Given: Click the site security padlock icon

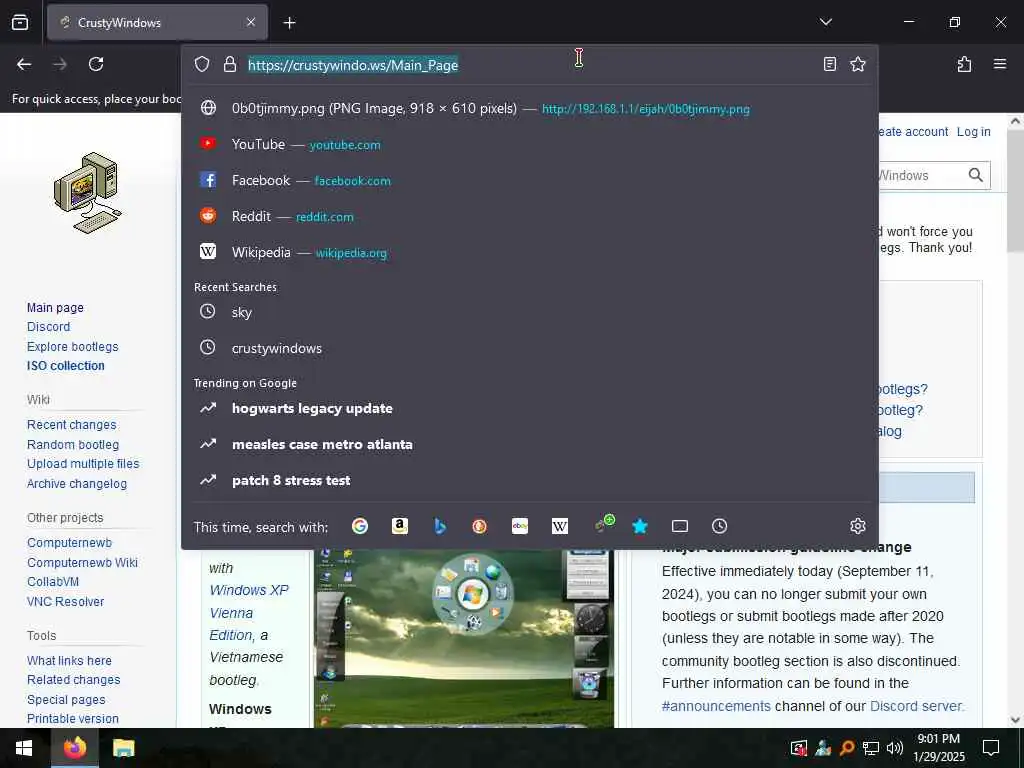Looking at the screenshot, I should coord(229,64).
